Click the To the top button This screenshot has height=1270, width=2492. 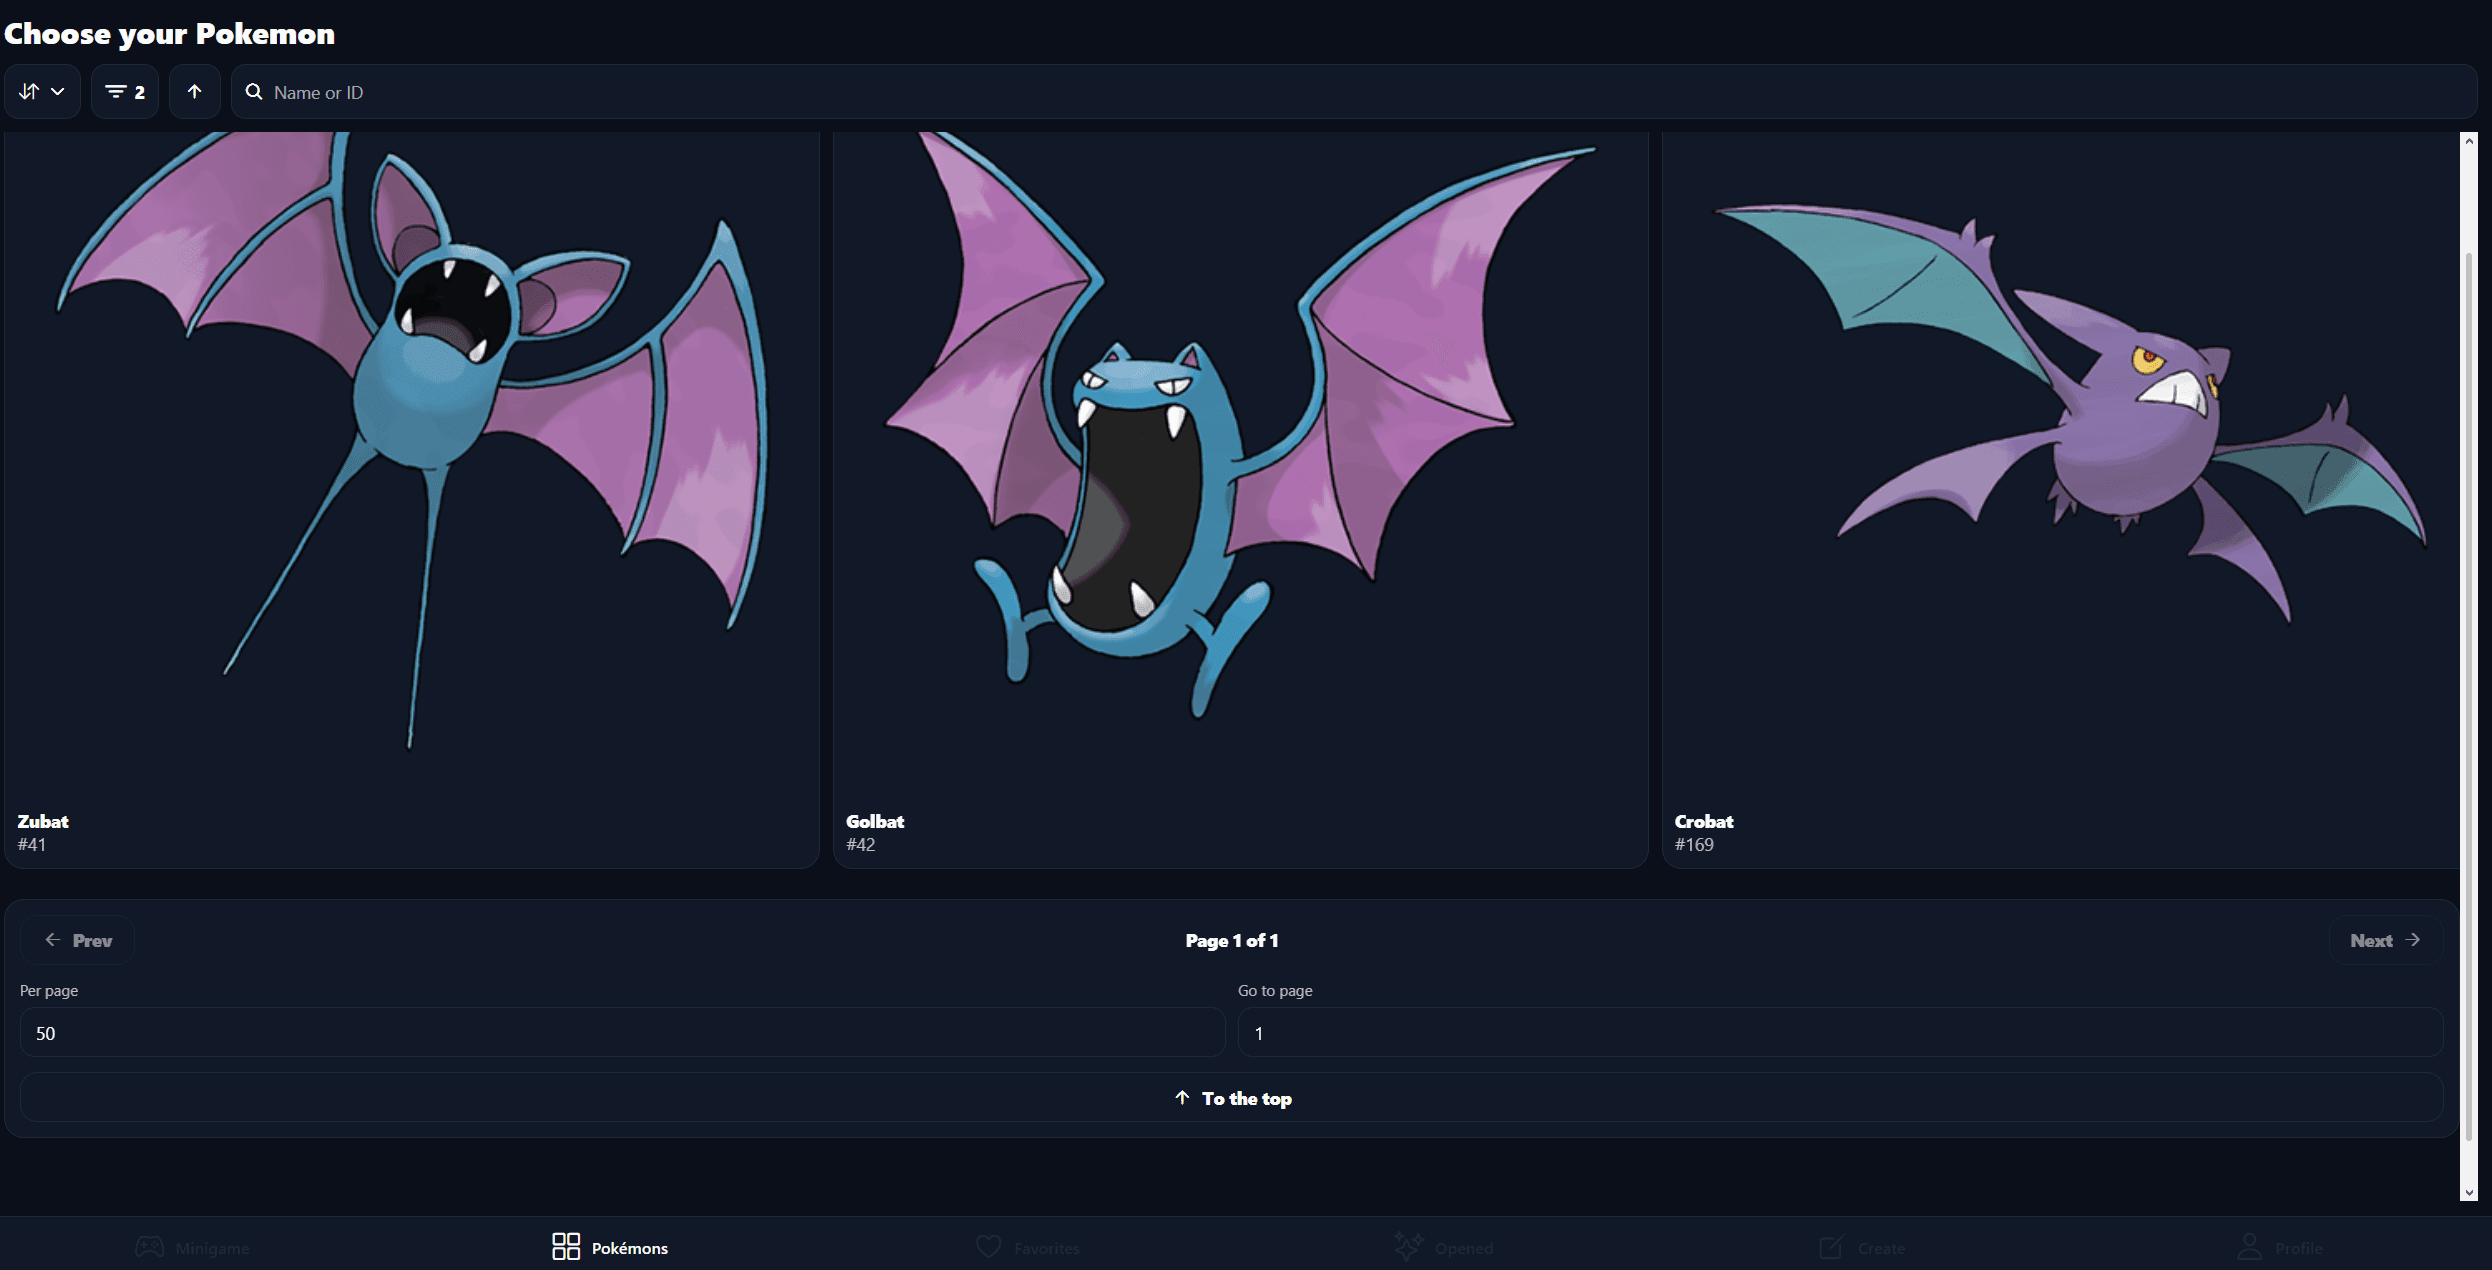pyautogui.click(x=1232, y=1098)
